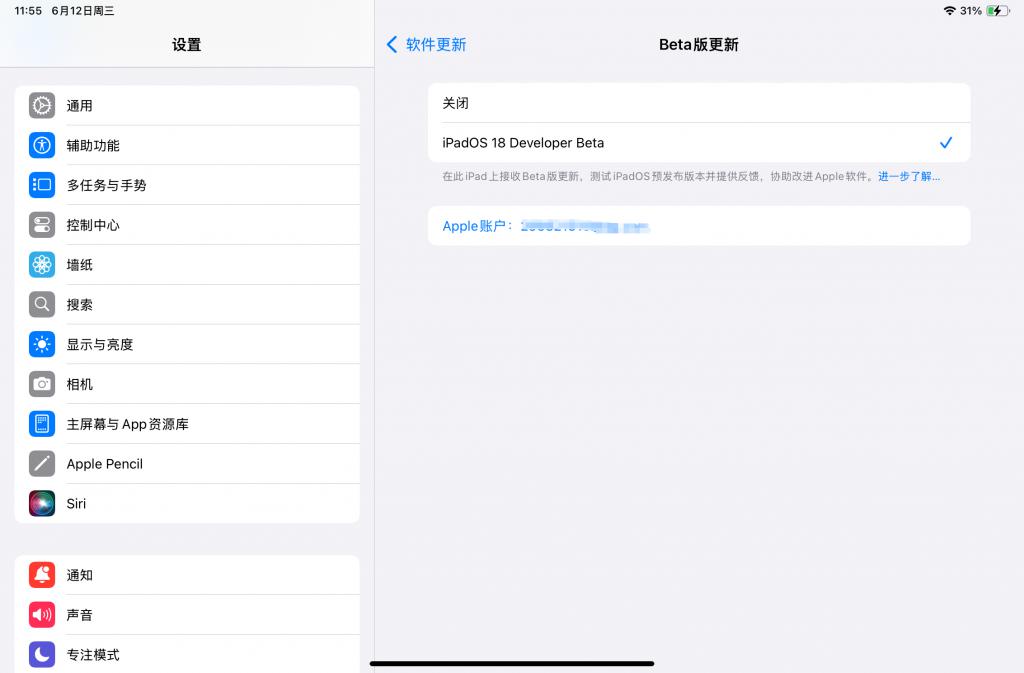Tap the 专注模式 moon icon
Viewport: 1024px width, 673px height.
pyautogui.click(x=42, y=655)
